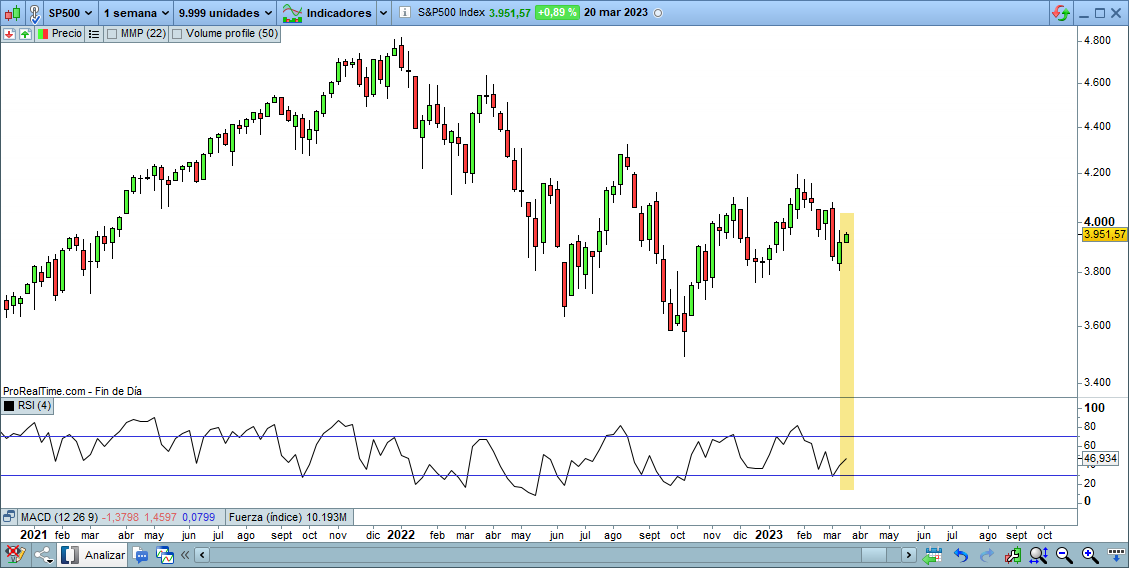Open the chat bubbles icon

pyautogui.click(x=141, y=555)
